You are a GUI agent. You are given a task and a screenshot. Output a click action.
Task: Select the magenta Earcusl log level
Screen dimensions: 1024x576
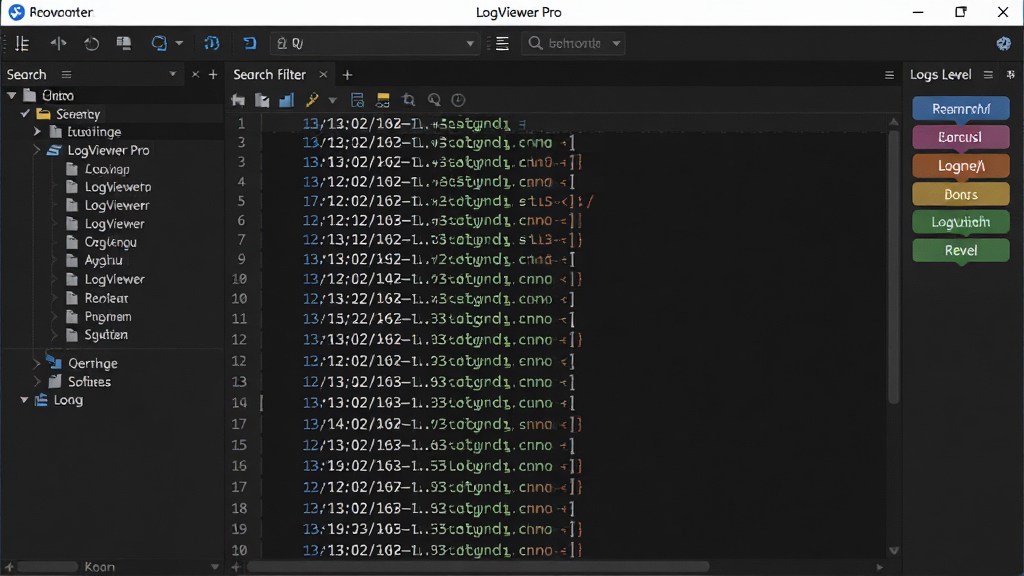(961, 137)
